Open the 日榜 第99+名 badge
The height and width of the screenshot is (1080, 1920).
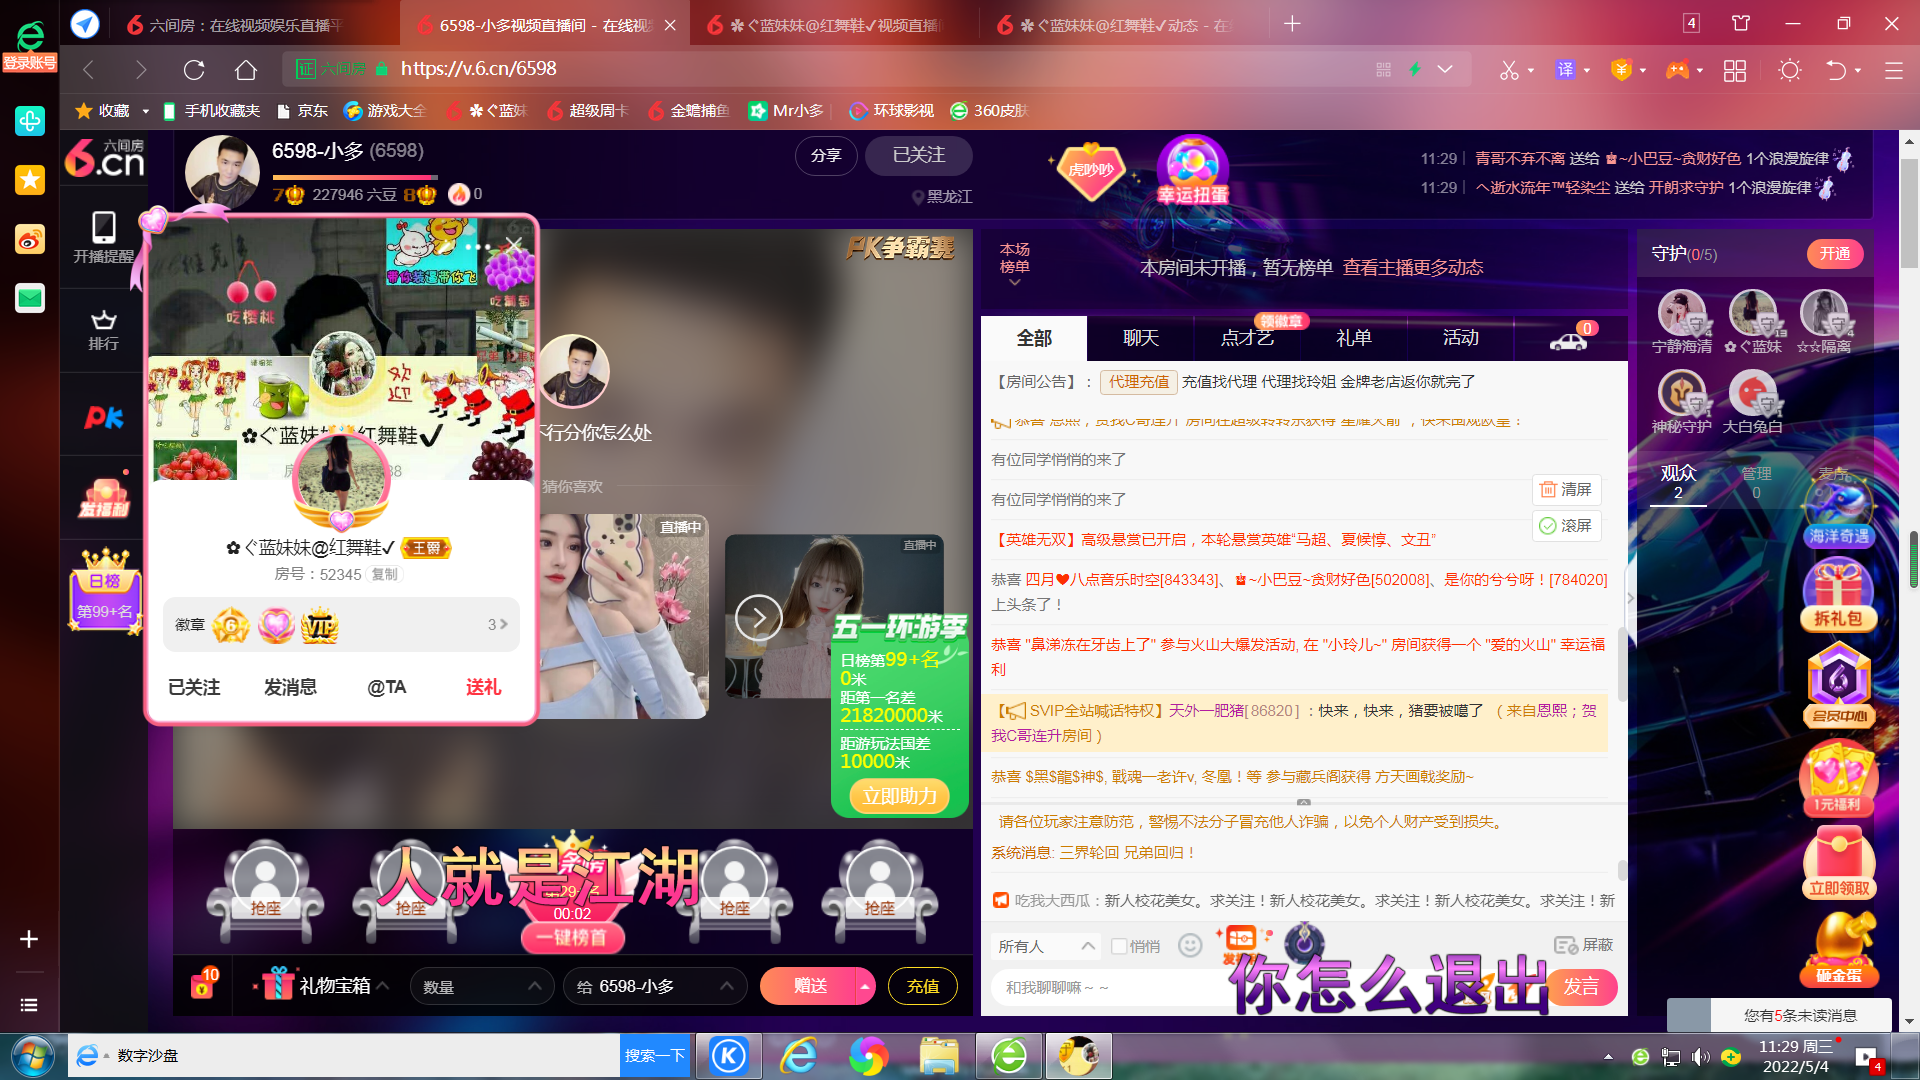coord(105,590)
